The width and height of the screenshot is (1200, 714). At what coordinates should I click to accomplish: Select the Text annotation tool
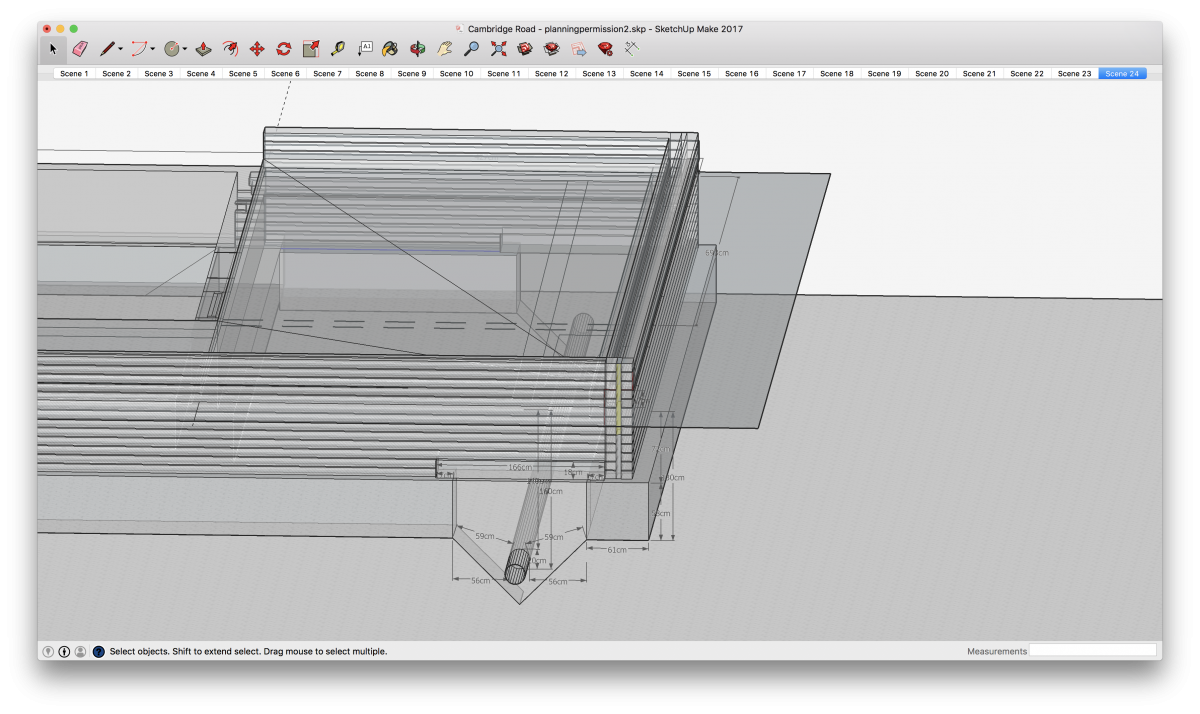pos(365,47)
